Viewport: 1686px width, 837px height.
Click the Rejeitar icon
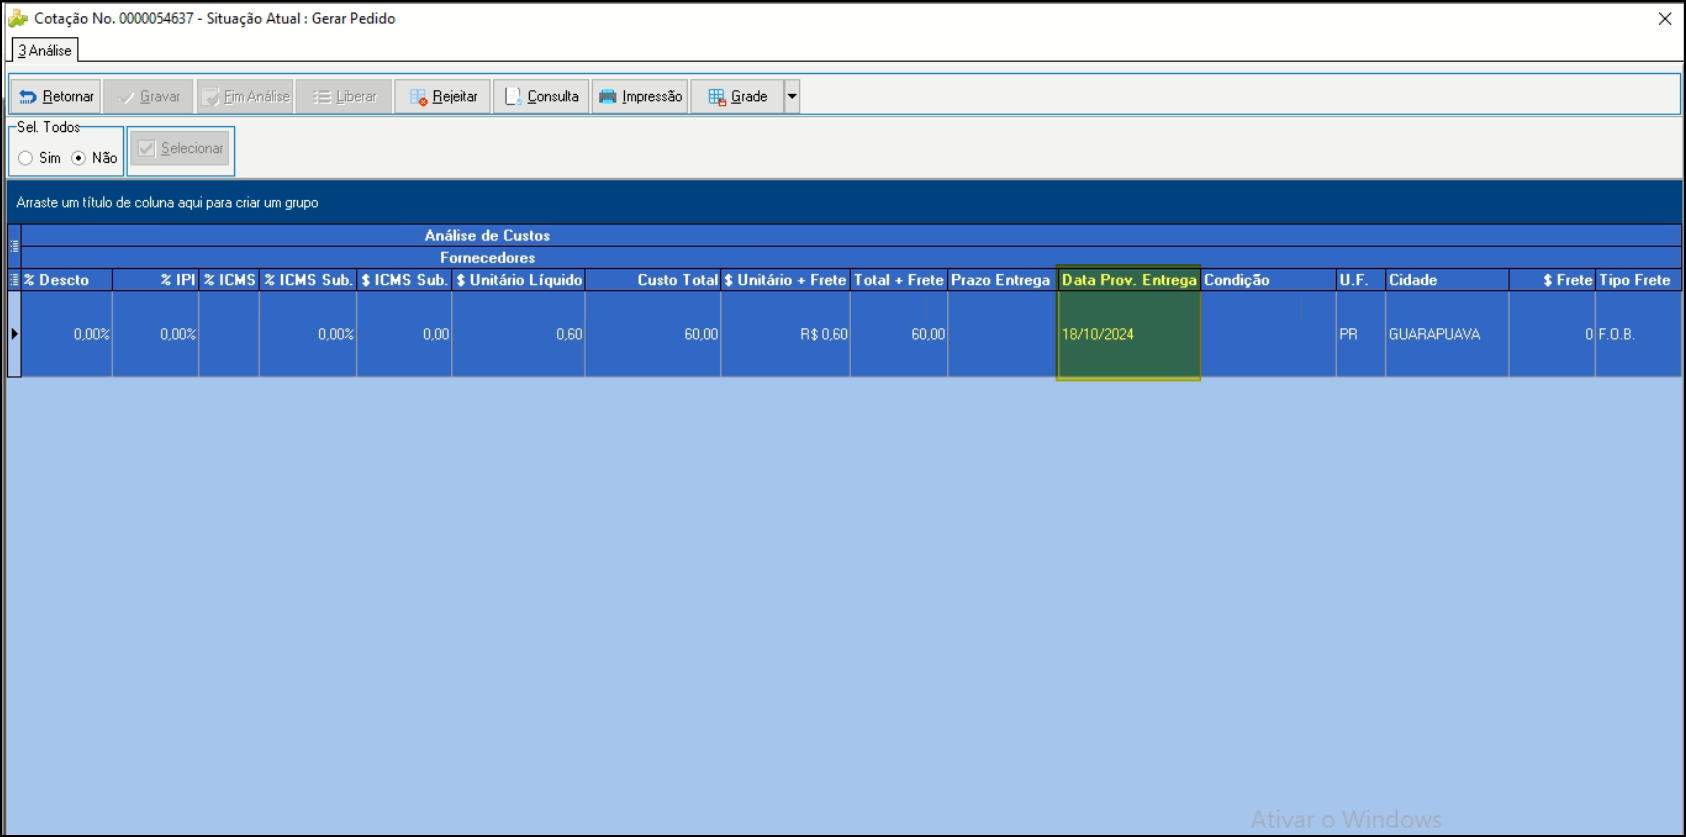coord(418,97)
